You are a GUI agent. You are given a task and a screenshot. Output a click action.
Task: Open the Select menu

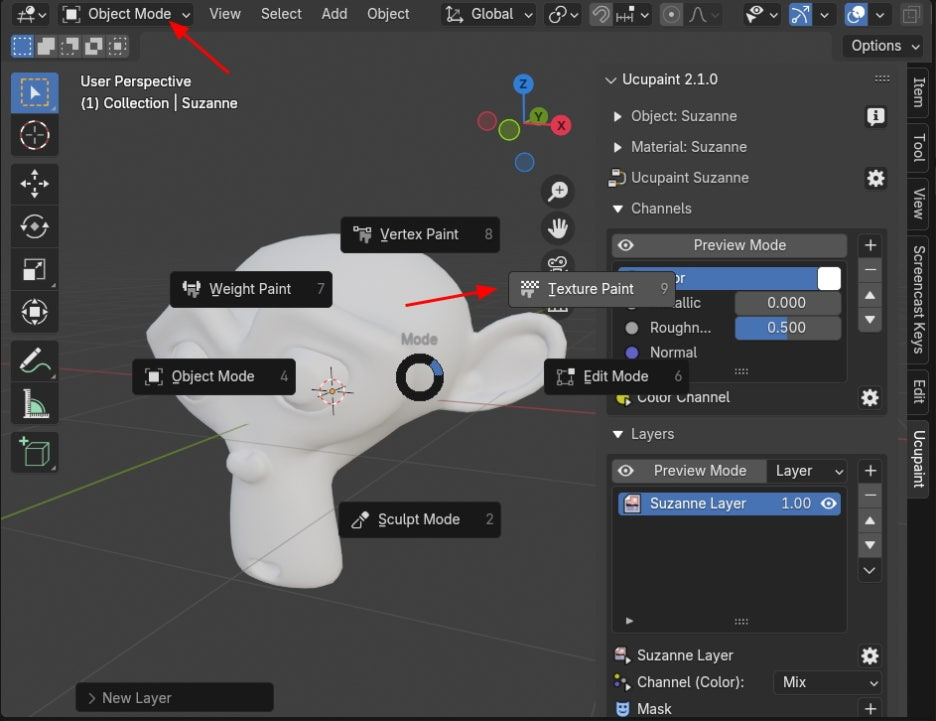click(x=281, y=14)
